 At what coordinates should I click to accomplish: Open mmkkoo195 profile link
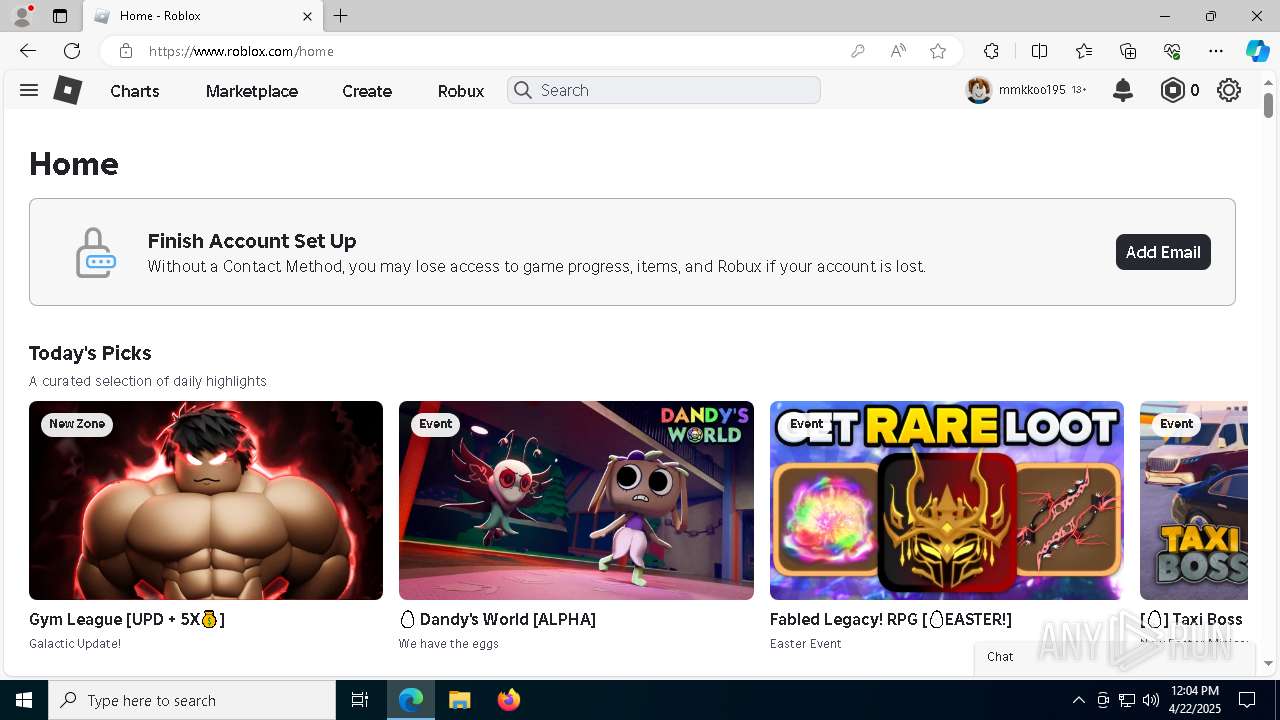coord(1032,90)
